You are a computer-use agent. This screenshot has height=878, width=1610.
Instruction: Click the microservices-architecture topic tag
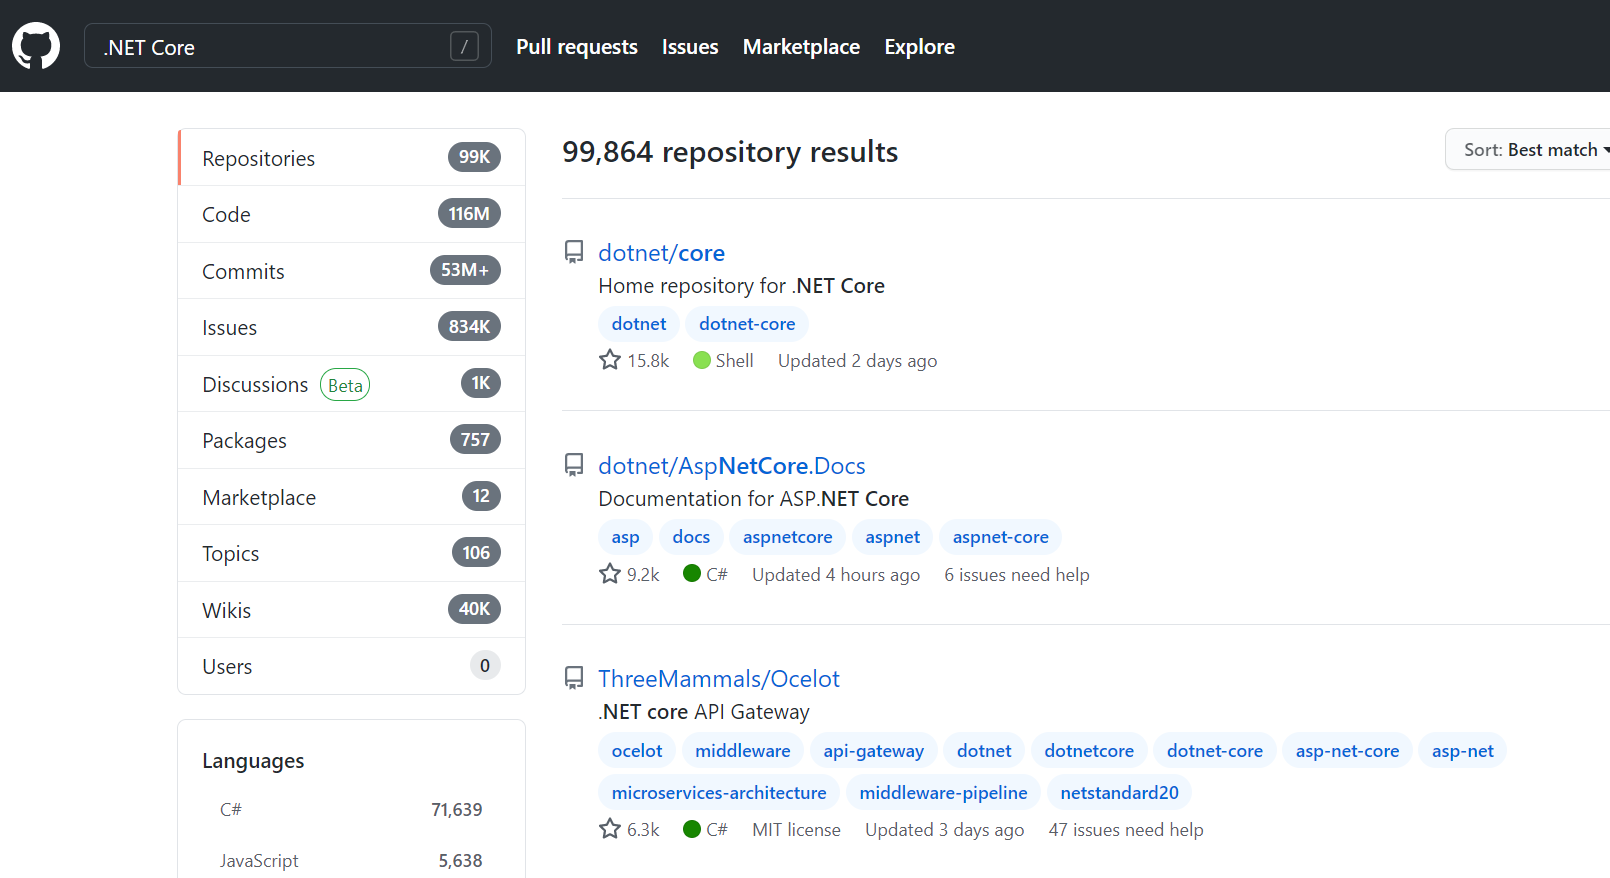click(719, 793)
